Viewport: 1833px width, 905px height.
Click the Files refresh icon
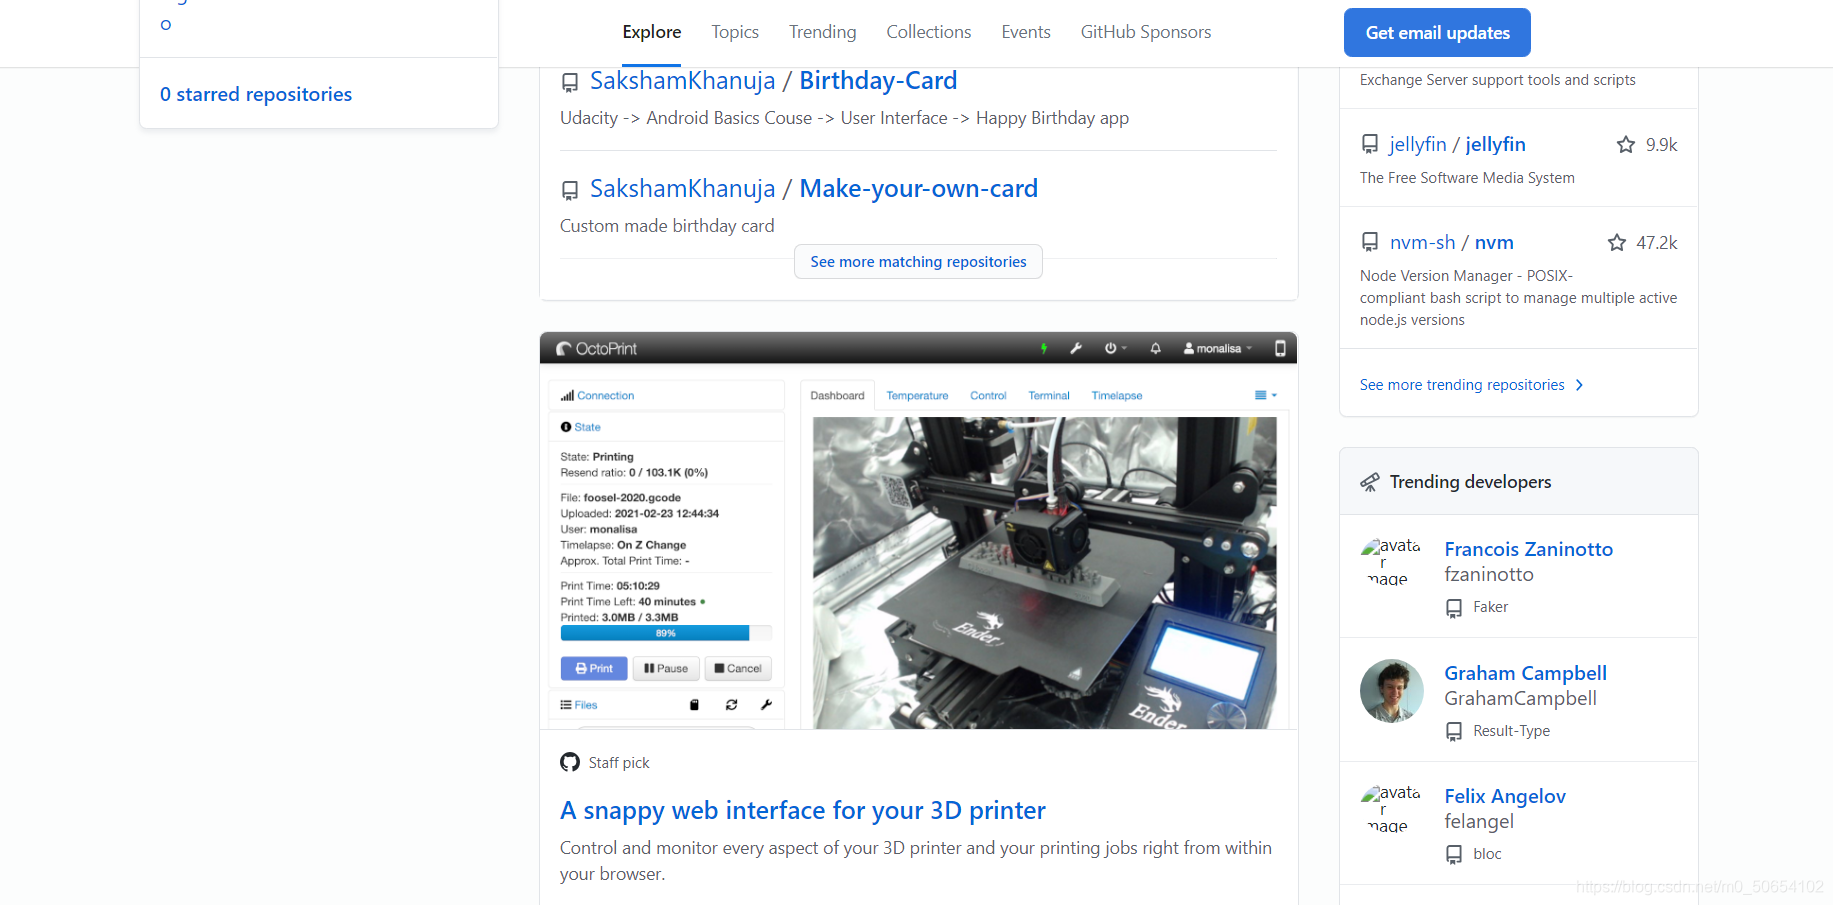point(731,705)
